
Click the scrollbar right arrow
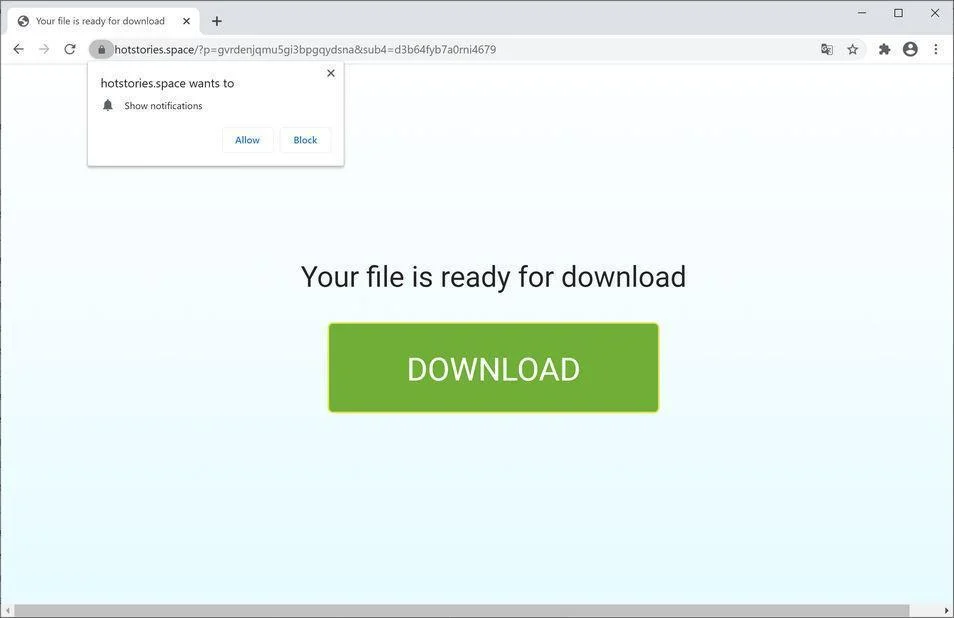pos(947,611)
